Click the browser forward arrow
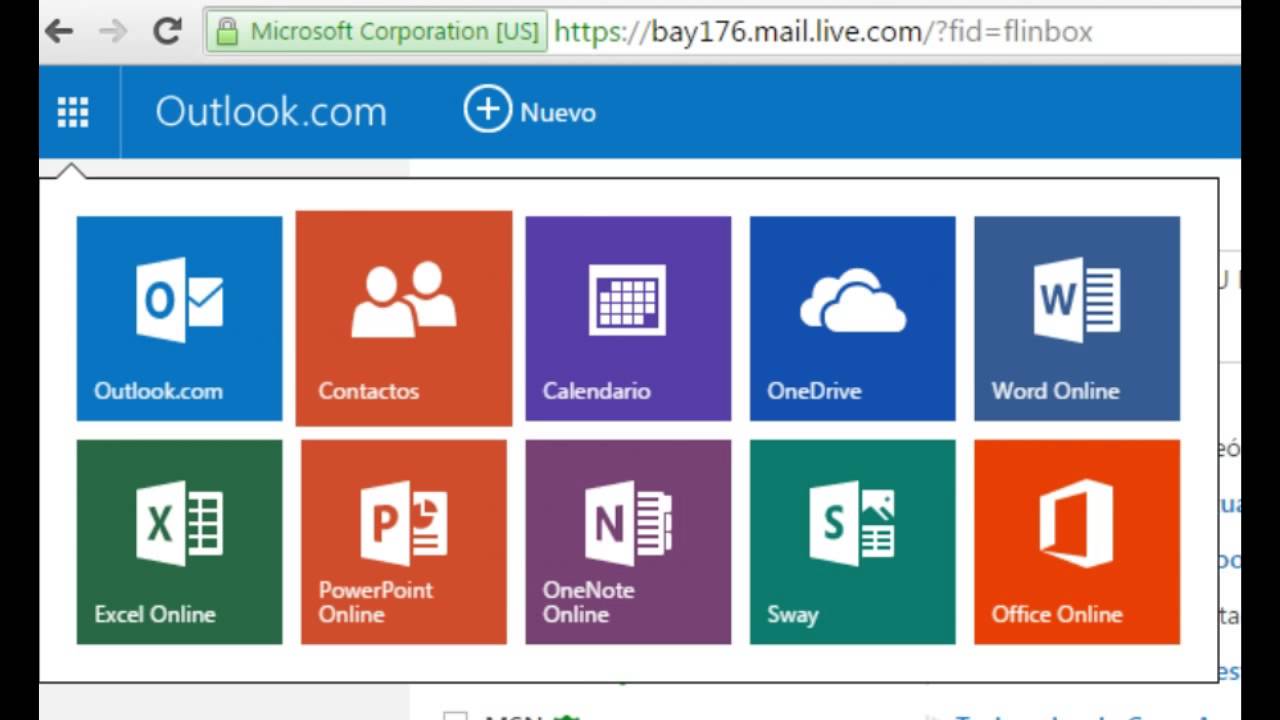1280x720 pixels. click(113, 31)
